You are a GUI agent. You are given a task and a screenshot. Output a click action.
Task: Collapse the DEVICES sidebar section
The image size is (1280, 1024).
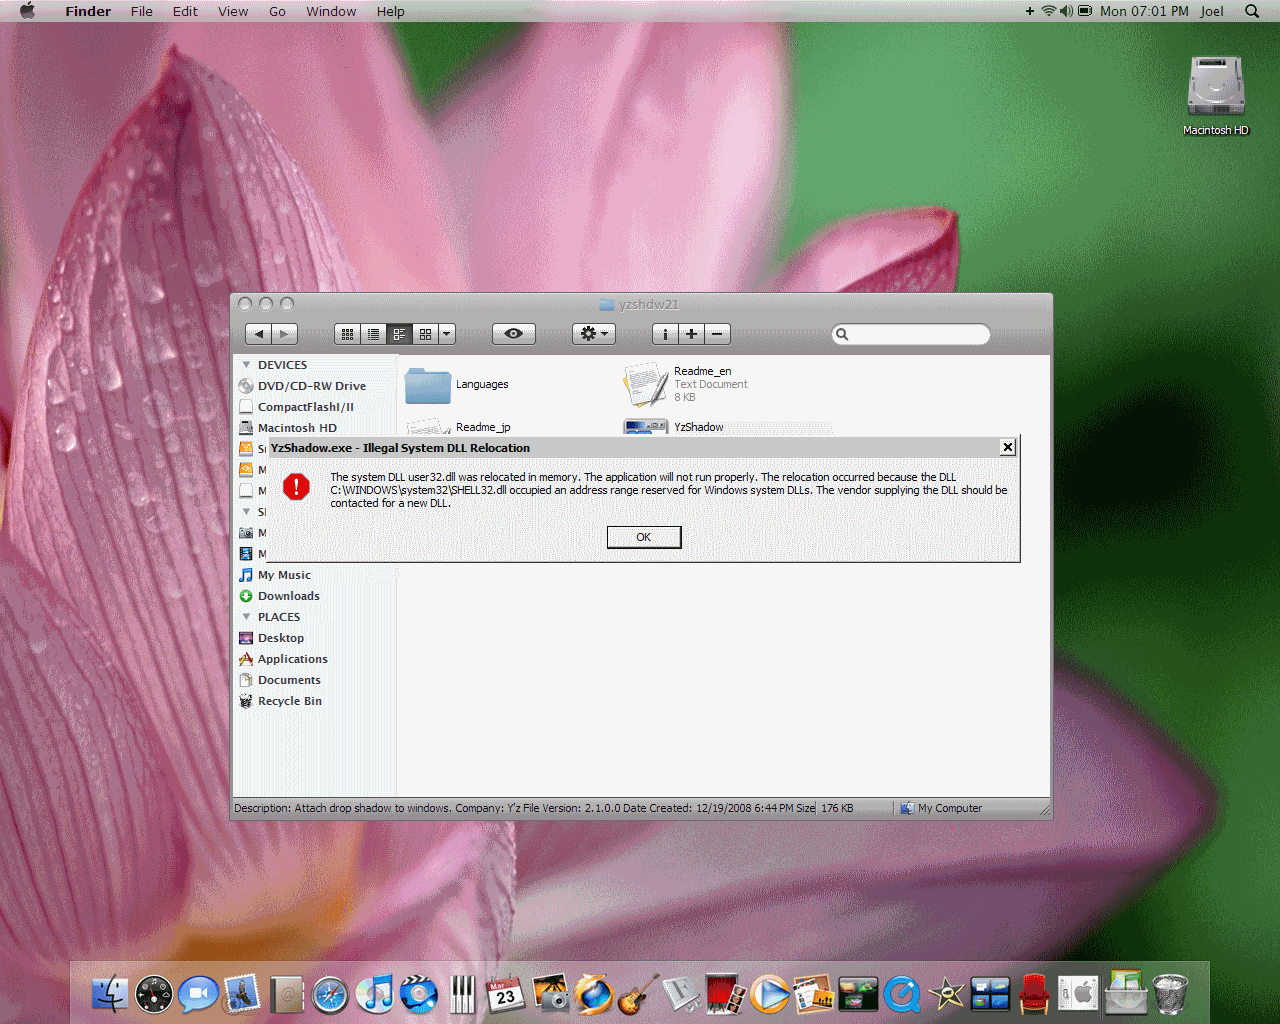[x=246, y=365]
